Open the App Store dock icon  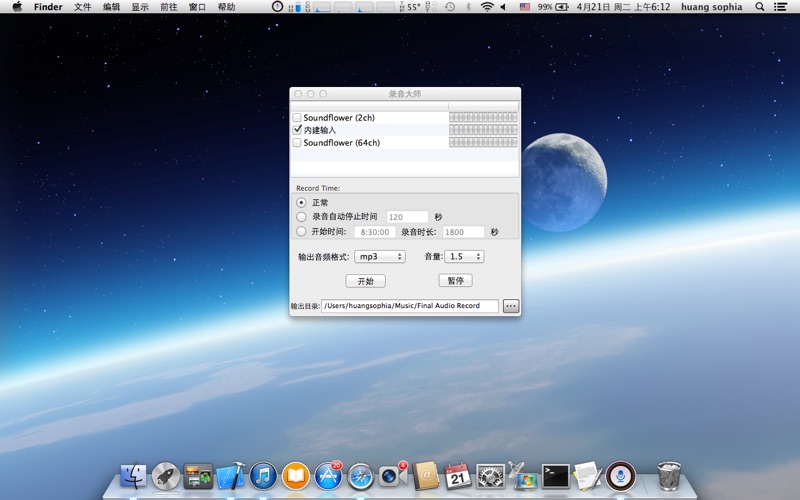pos(328,476)
